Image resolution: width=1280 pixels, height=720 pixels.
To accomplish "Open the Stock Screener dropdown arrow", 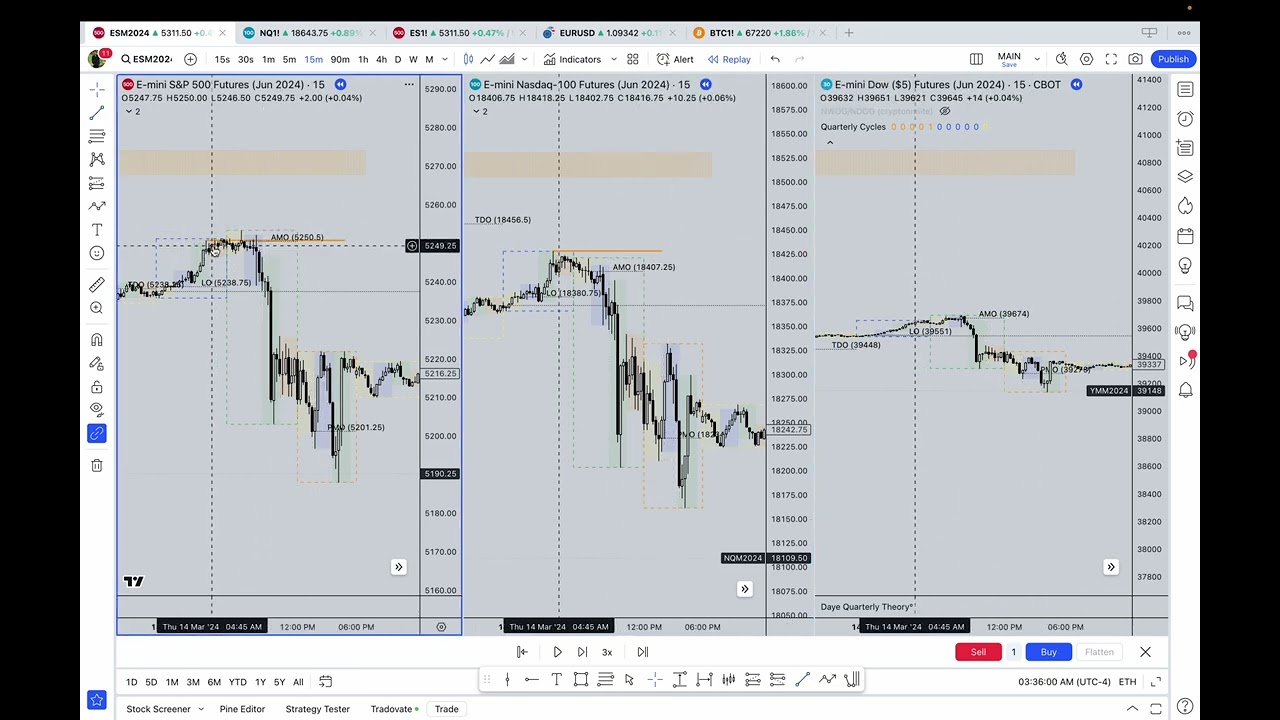I will (200, 709).
